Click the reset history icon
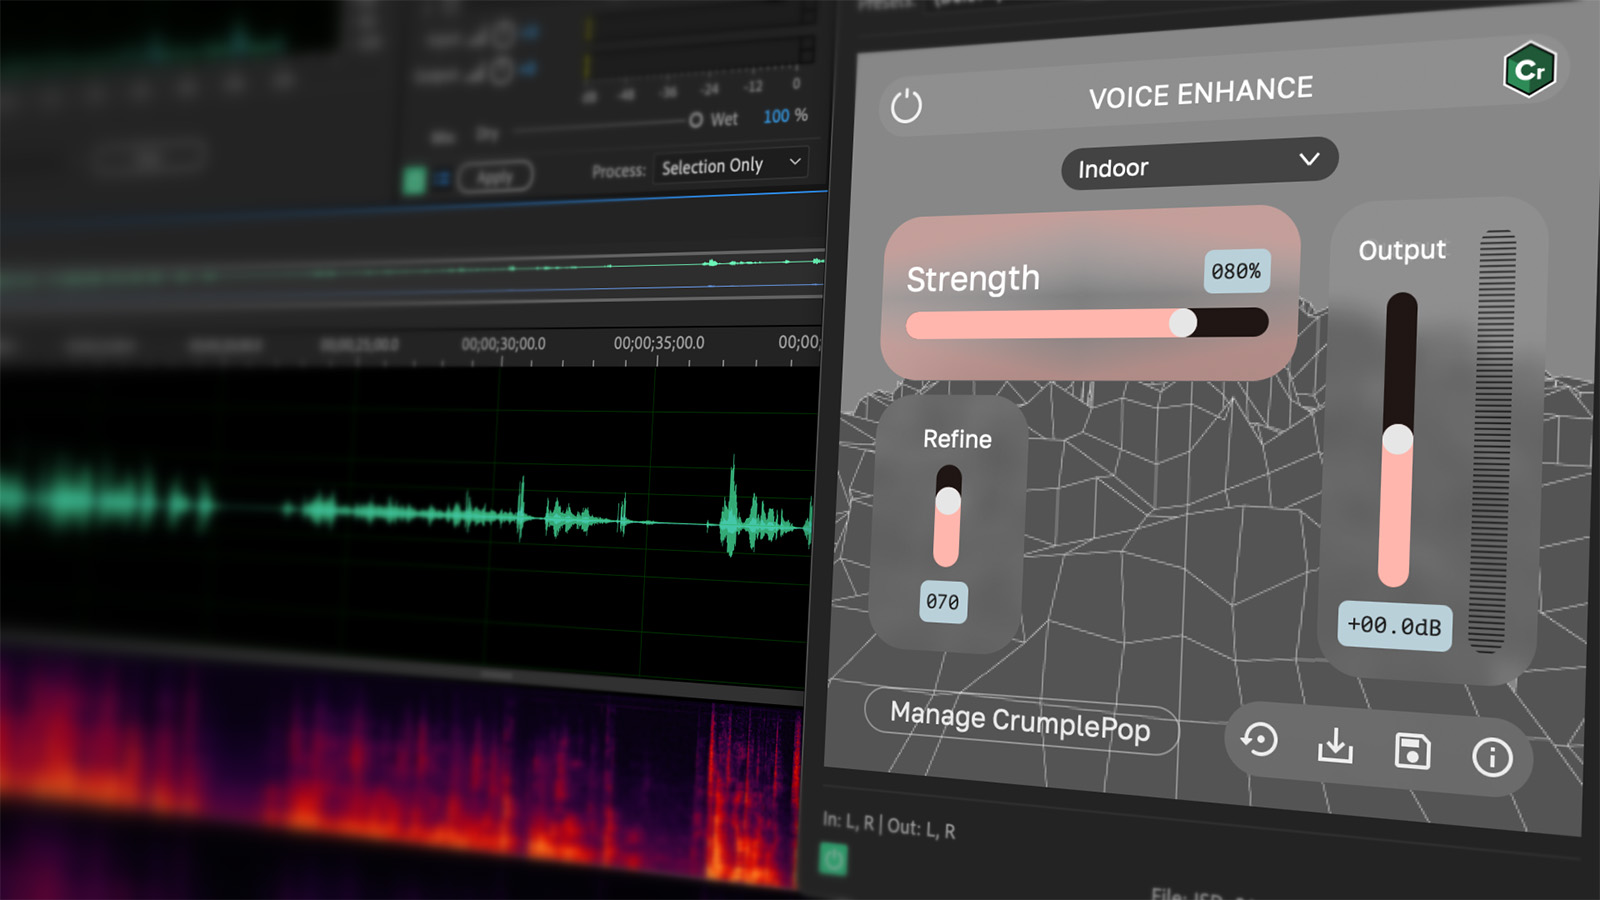Viewport: 1600px width, 900px height. (1259, 740)
